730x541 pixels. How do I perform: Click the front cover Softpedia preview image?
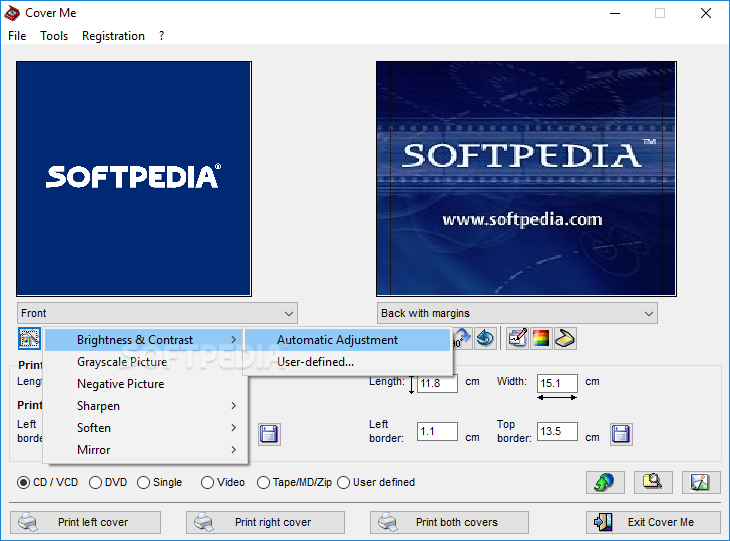click(x=134, y=179)
